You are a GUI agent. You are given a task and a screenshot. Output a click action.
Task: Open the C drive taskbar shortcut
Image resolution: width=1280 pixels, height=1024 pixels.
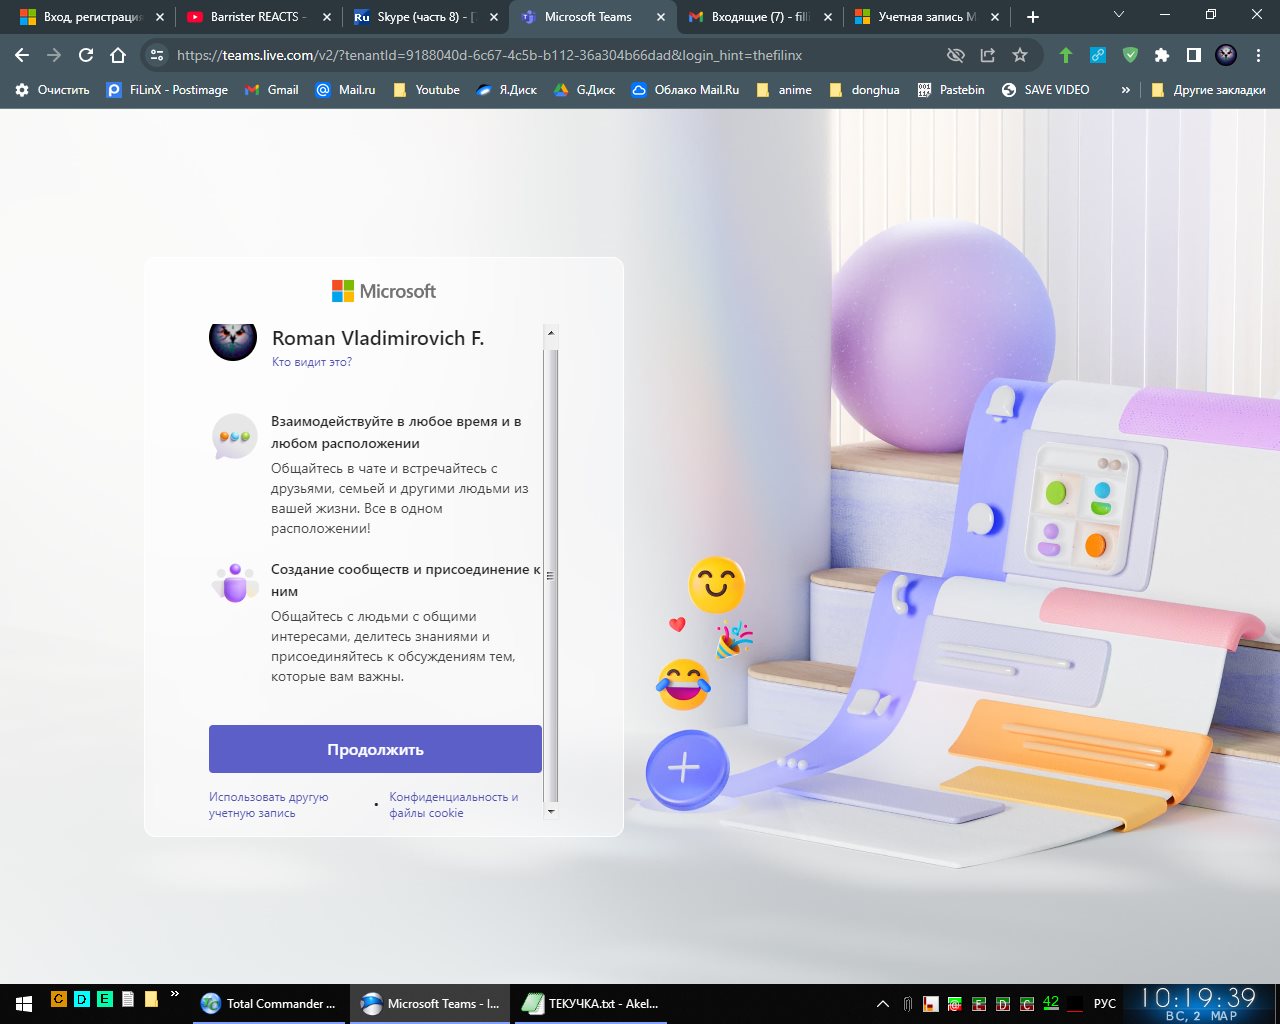(x=58, y=998)
